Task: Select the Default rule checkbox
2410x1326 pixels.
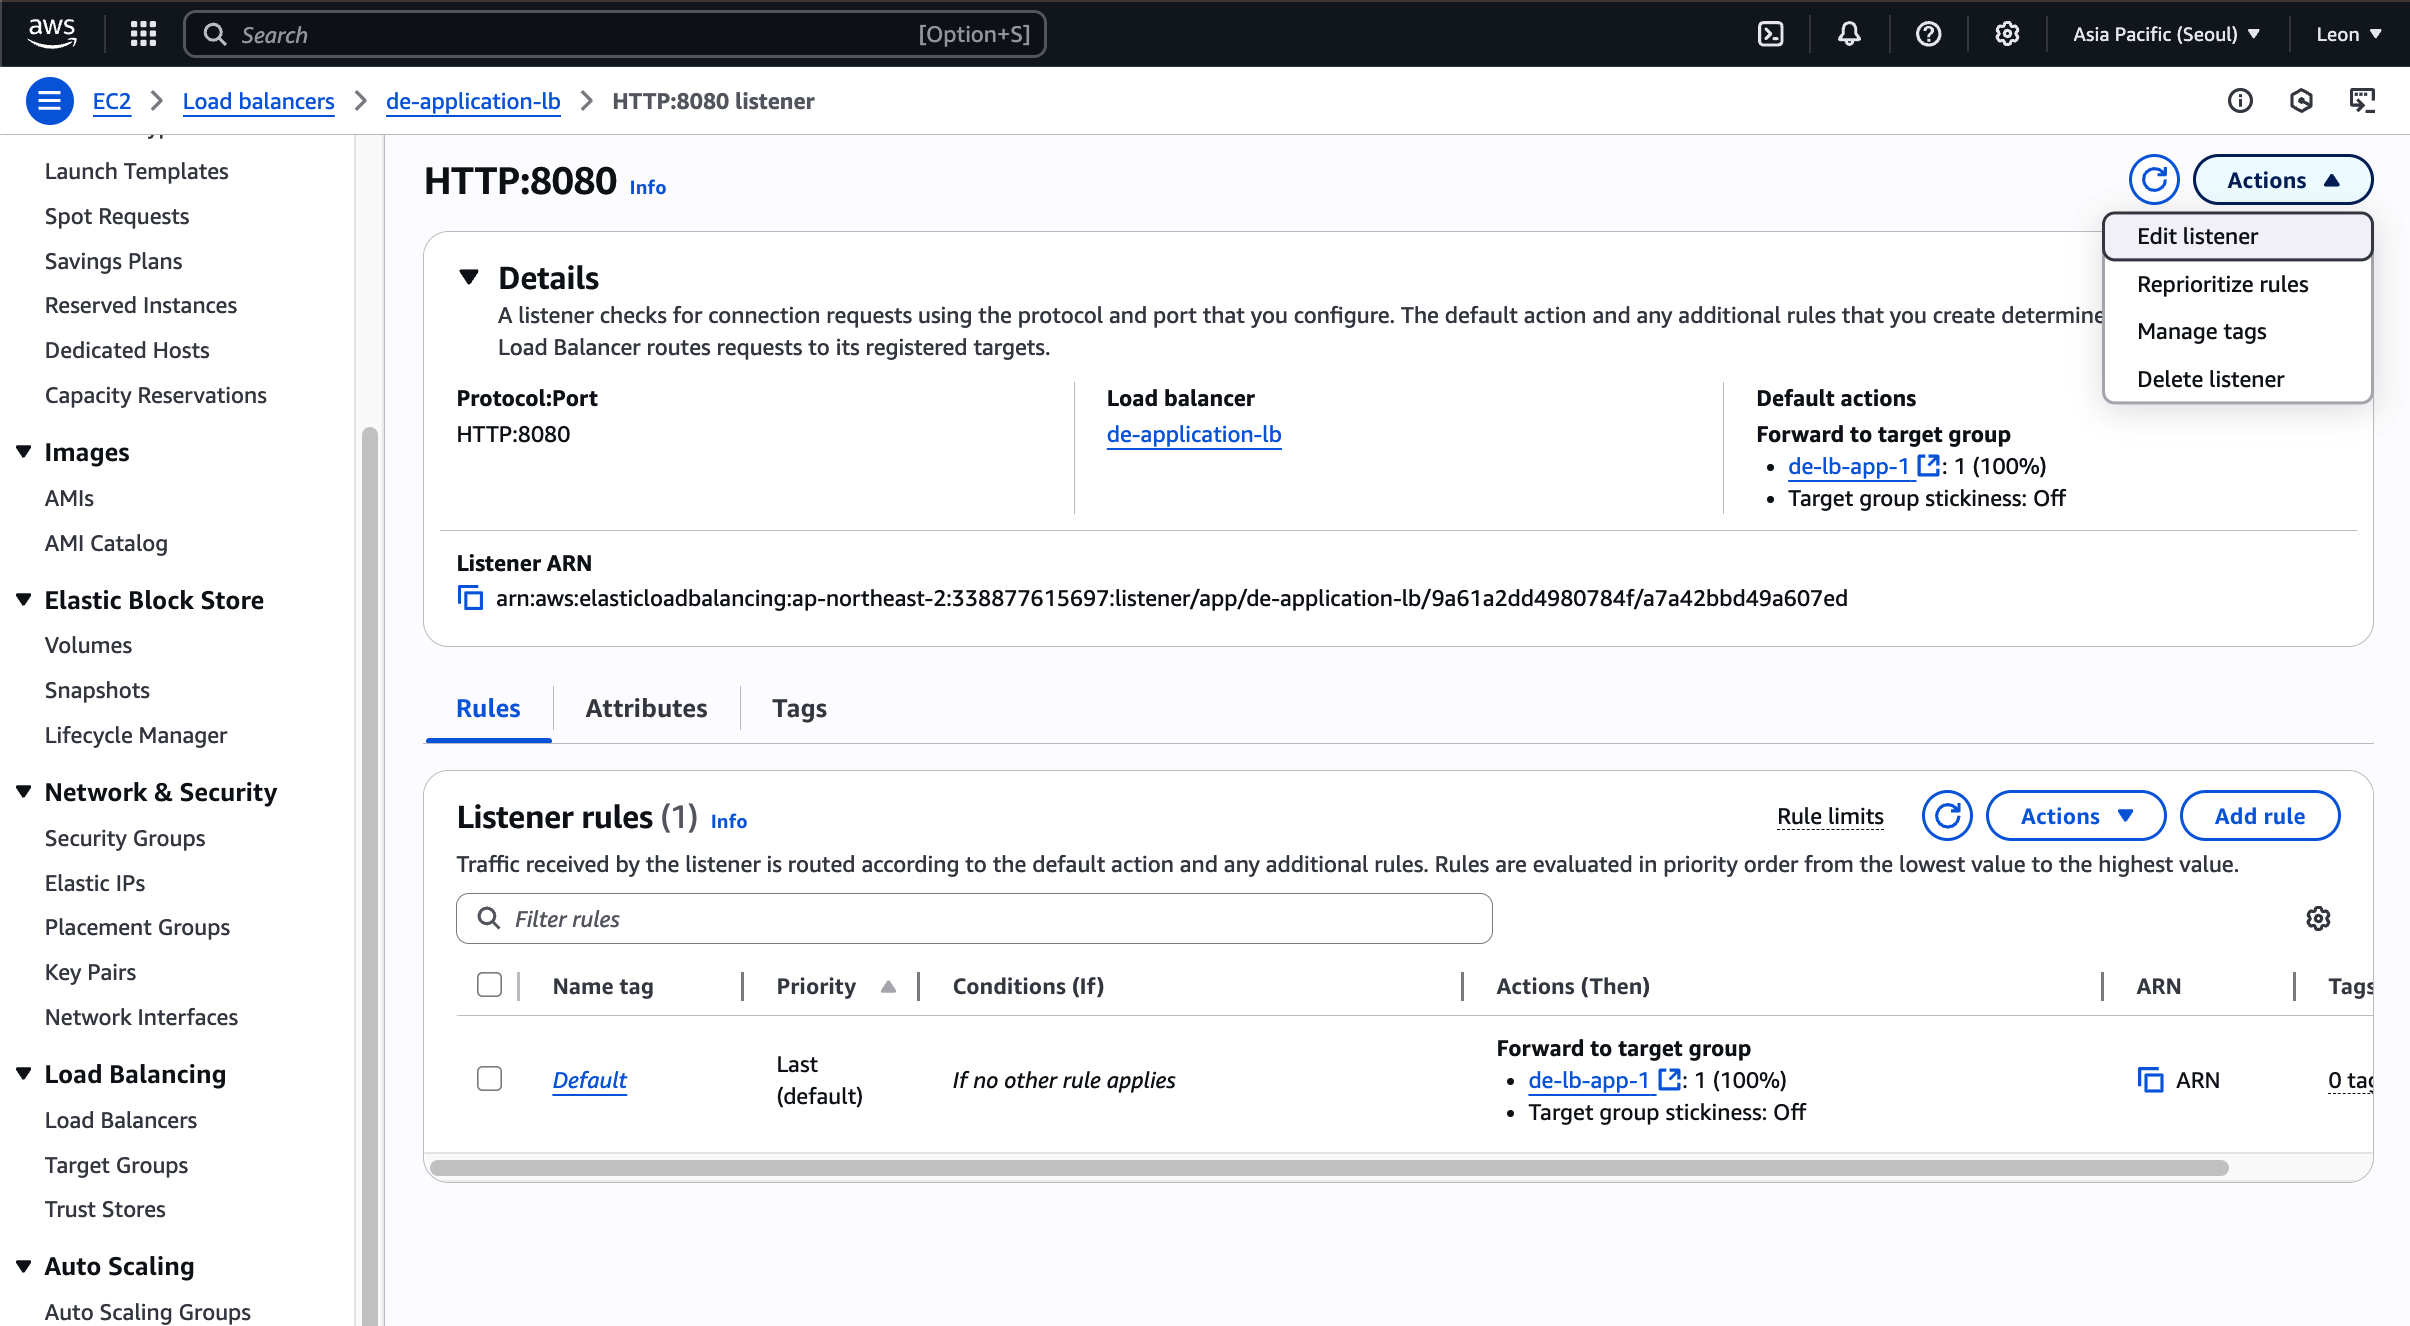Action: (489, 1079)
